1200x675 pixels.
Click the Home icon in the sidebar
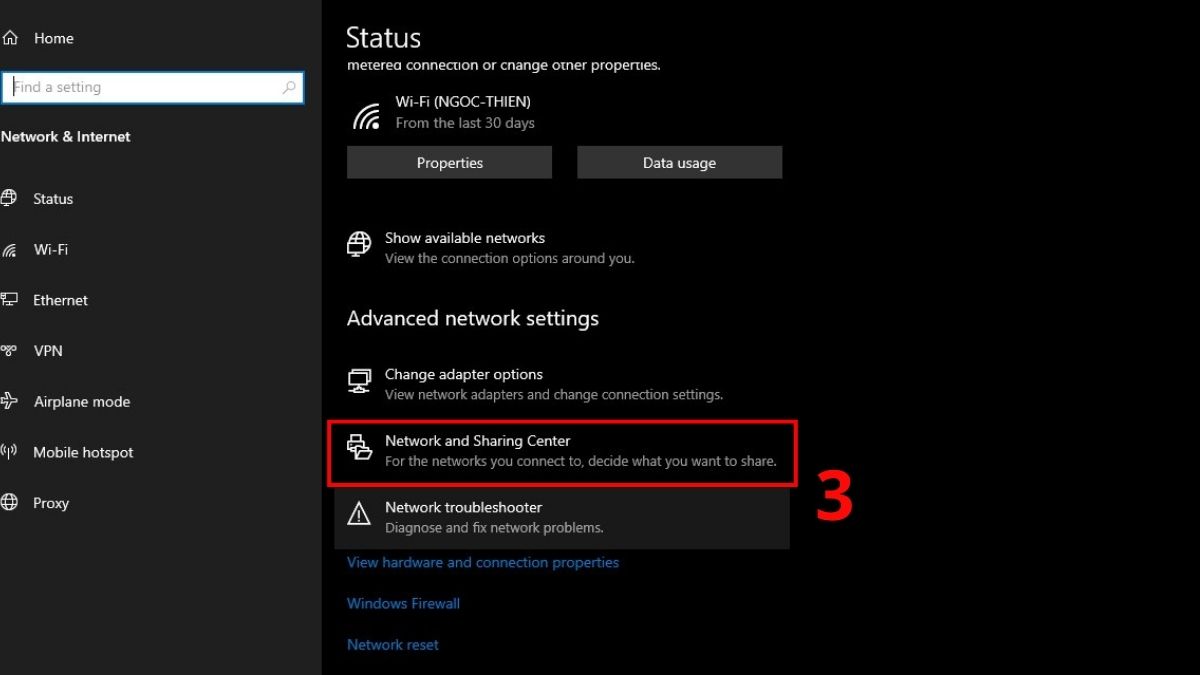[x=10, y=37]
